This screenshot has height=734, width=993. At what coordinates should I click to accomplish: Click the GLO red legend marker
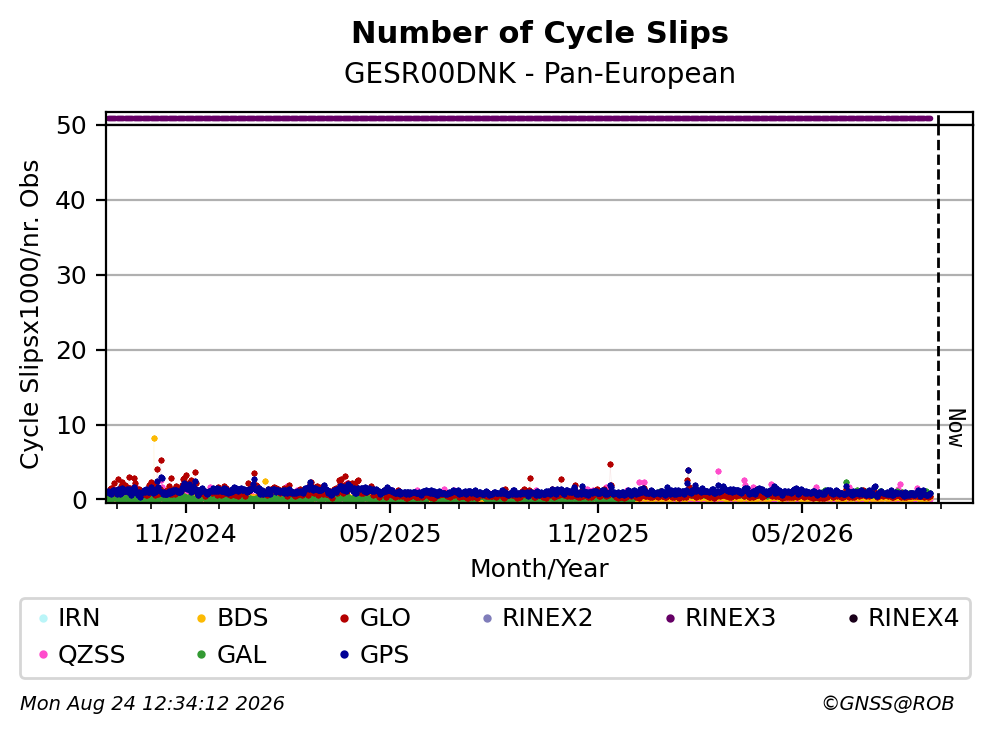345,618
